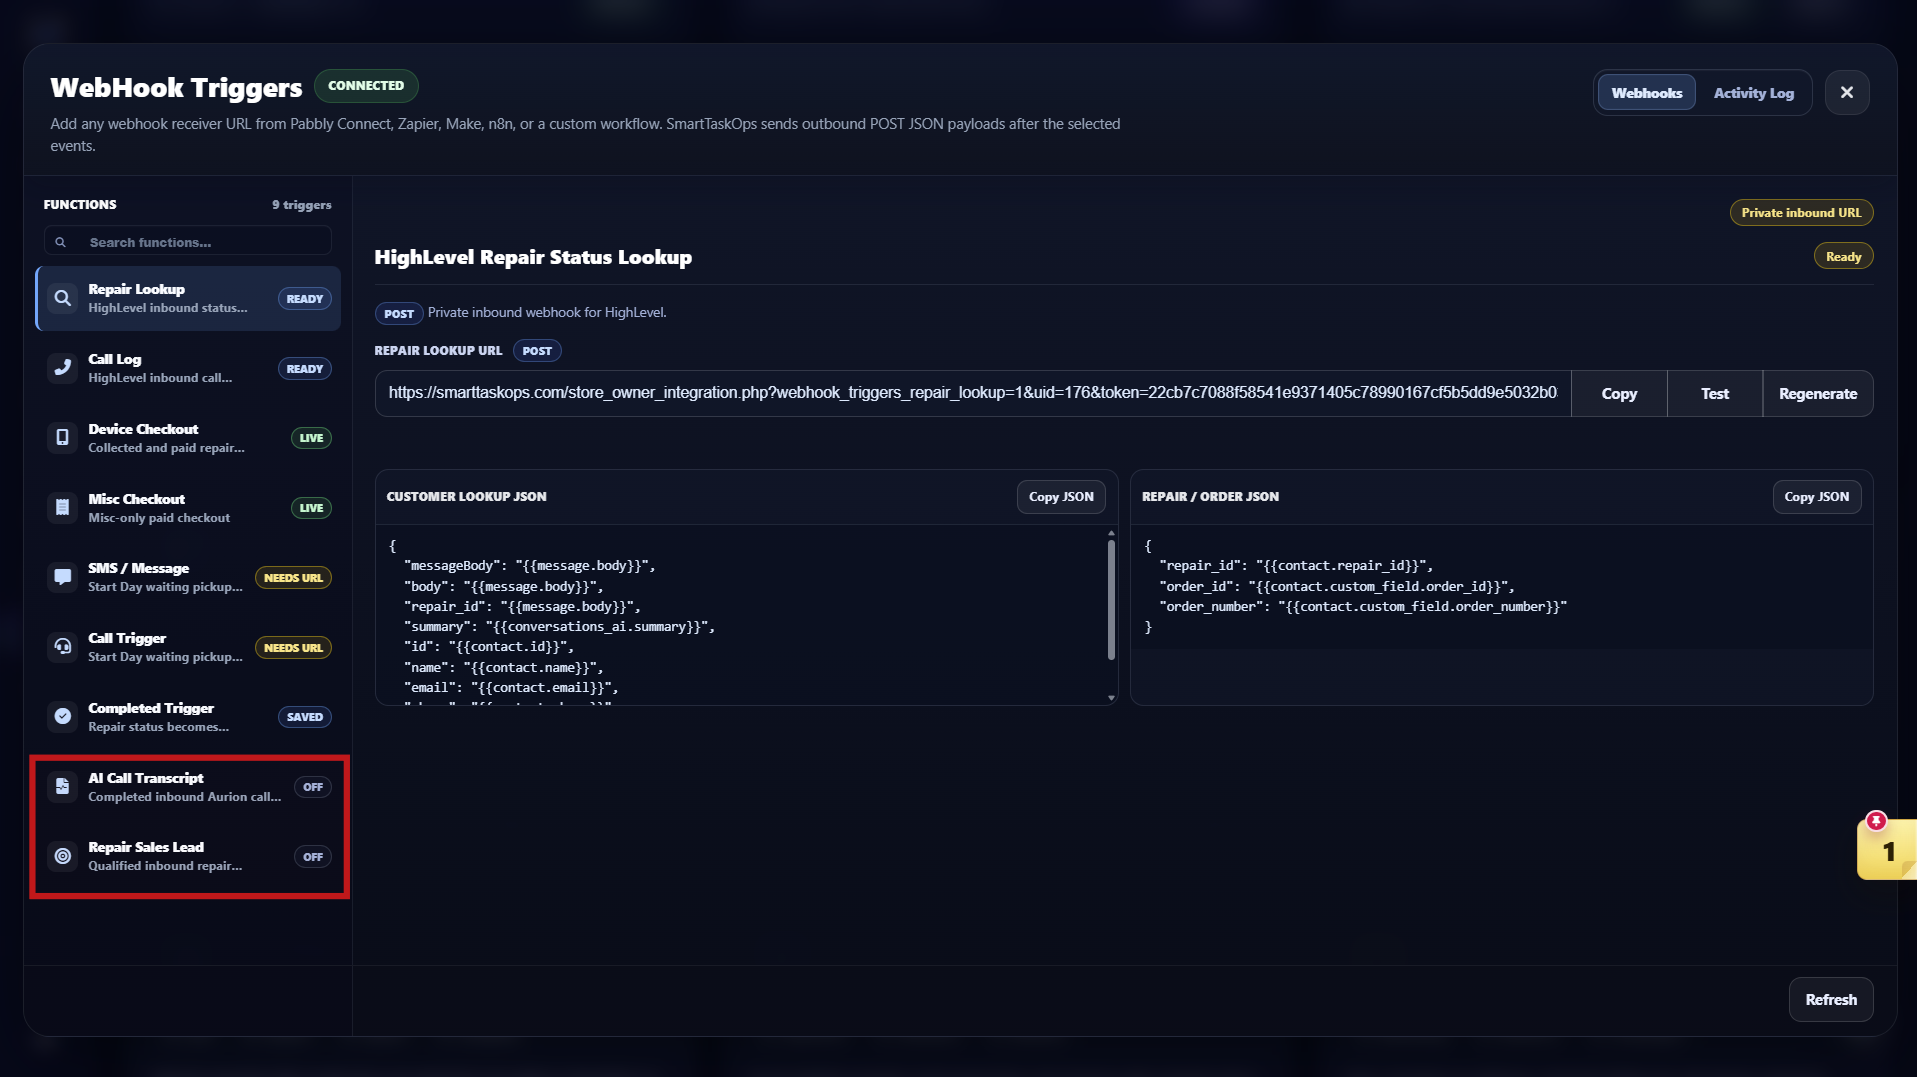Switch to the Webhooks tab

coord(1646,93)
